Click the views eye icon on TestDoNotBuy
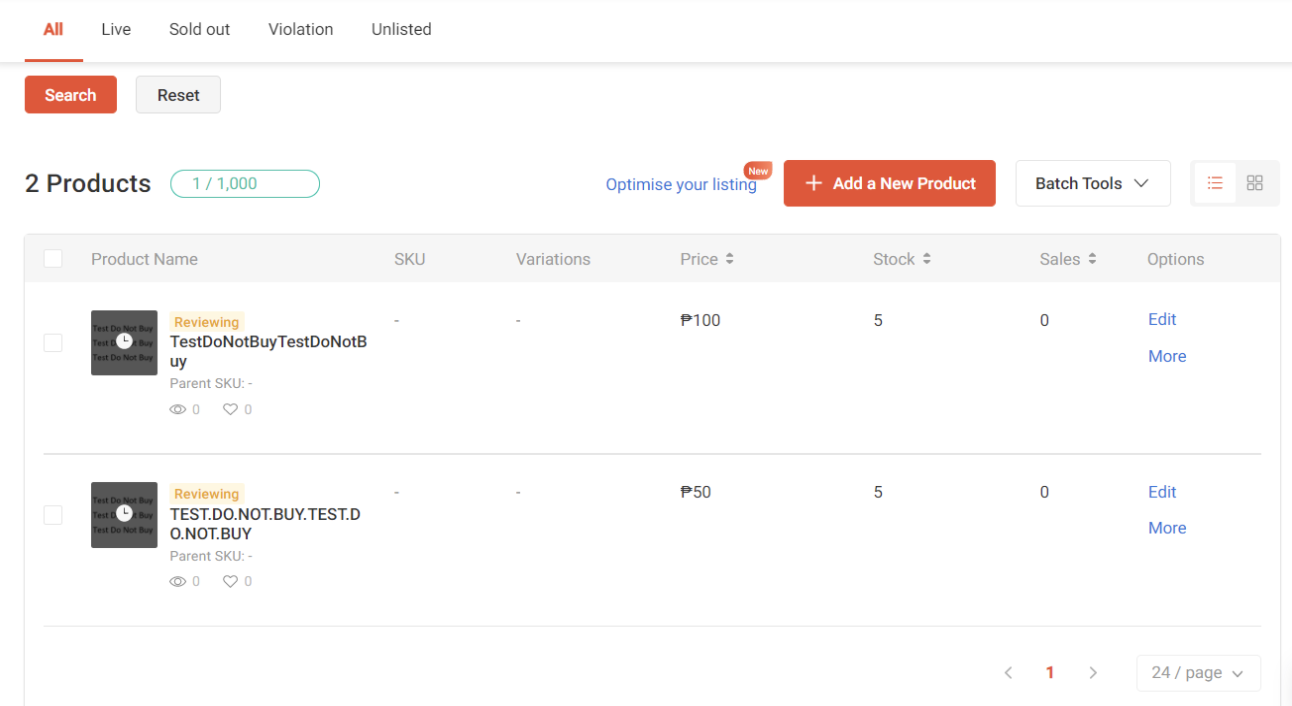This screenshot has height=706, width=1292. pos(178,409)
